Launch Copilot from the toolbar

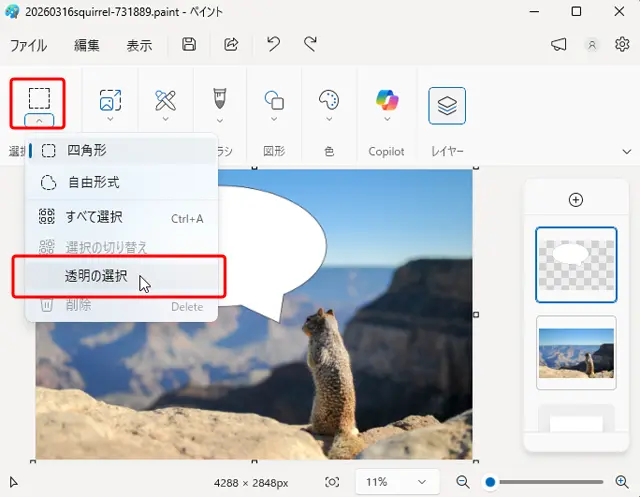[x=386, y=99]
